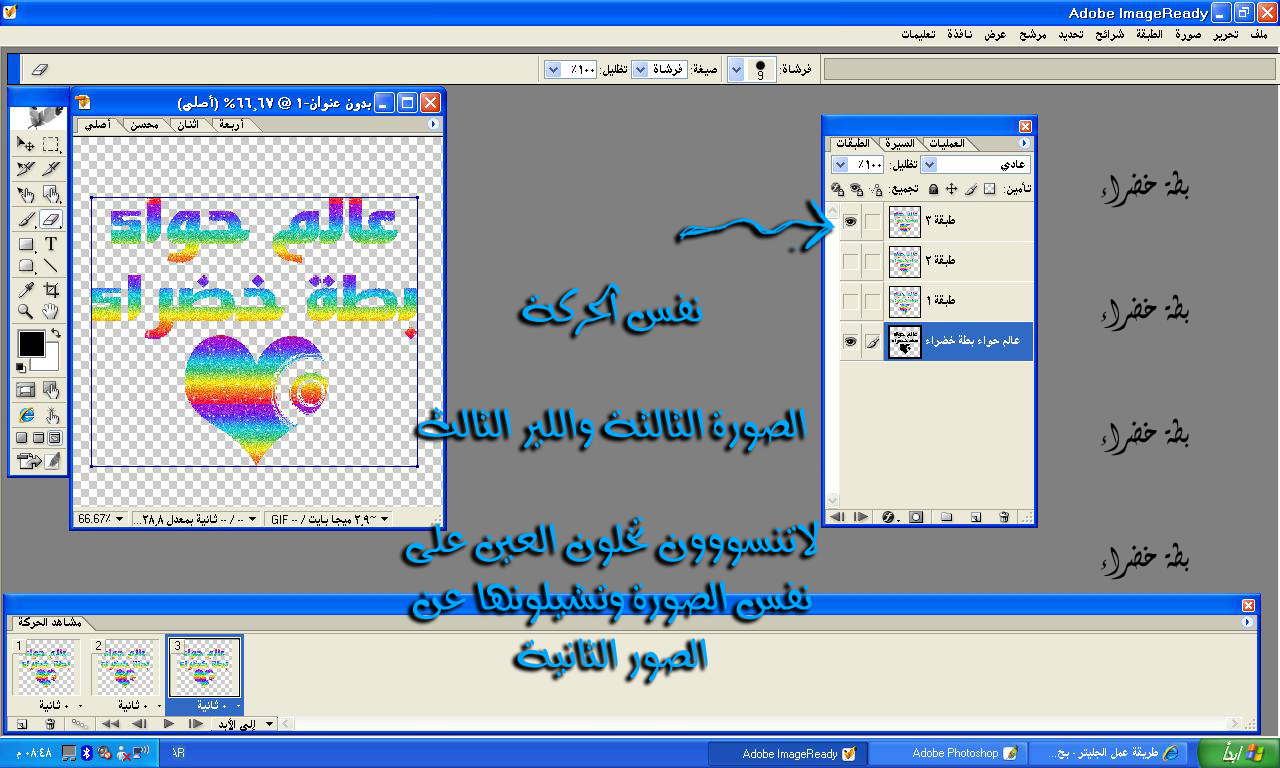Choose the Zoom magnifier tool
The image size is (1280, 768).
(x=27, y=312)
